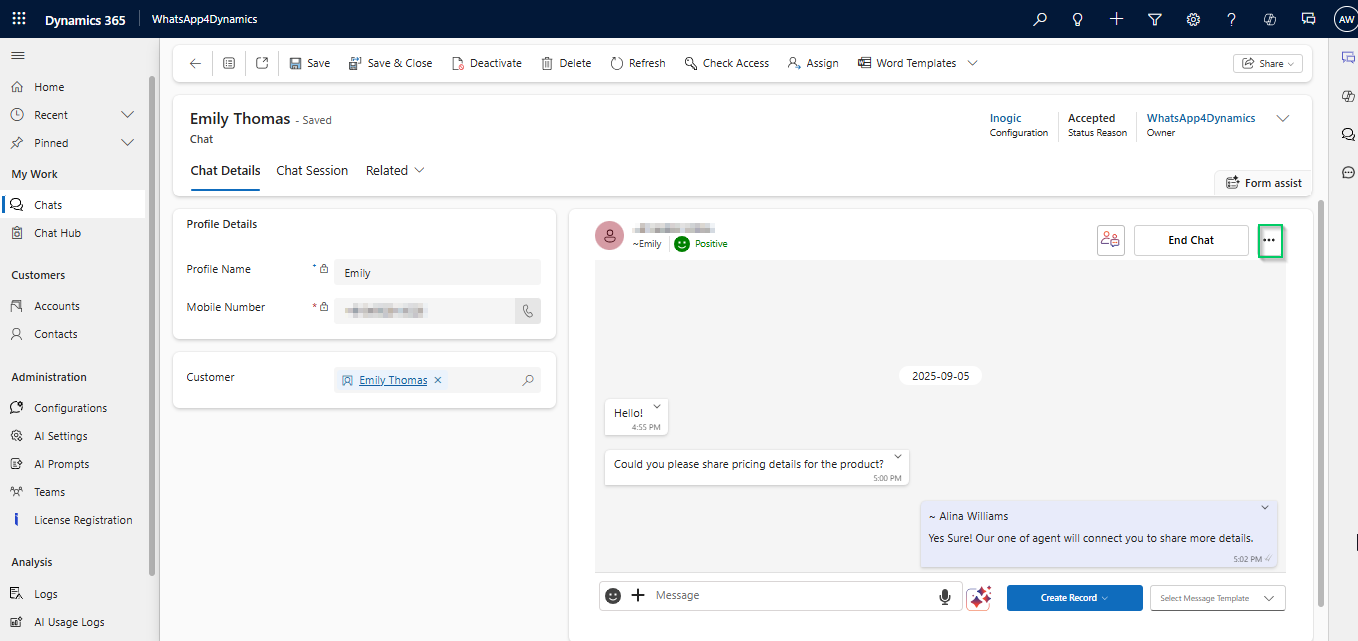Switch to the Chat Session tab
The height and width of the screenshot is (641, 1358).
(x=312, y=171)
